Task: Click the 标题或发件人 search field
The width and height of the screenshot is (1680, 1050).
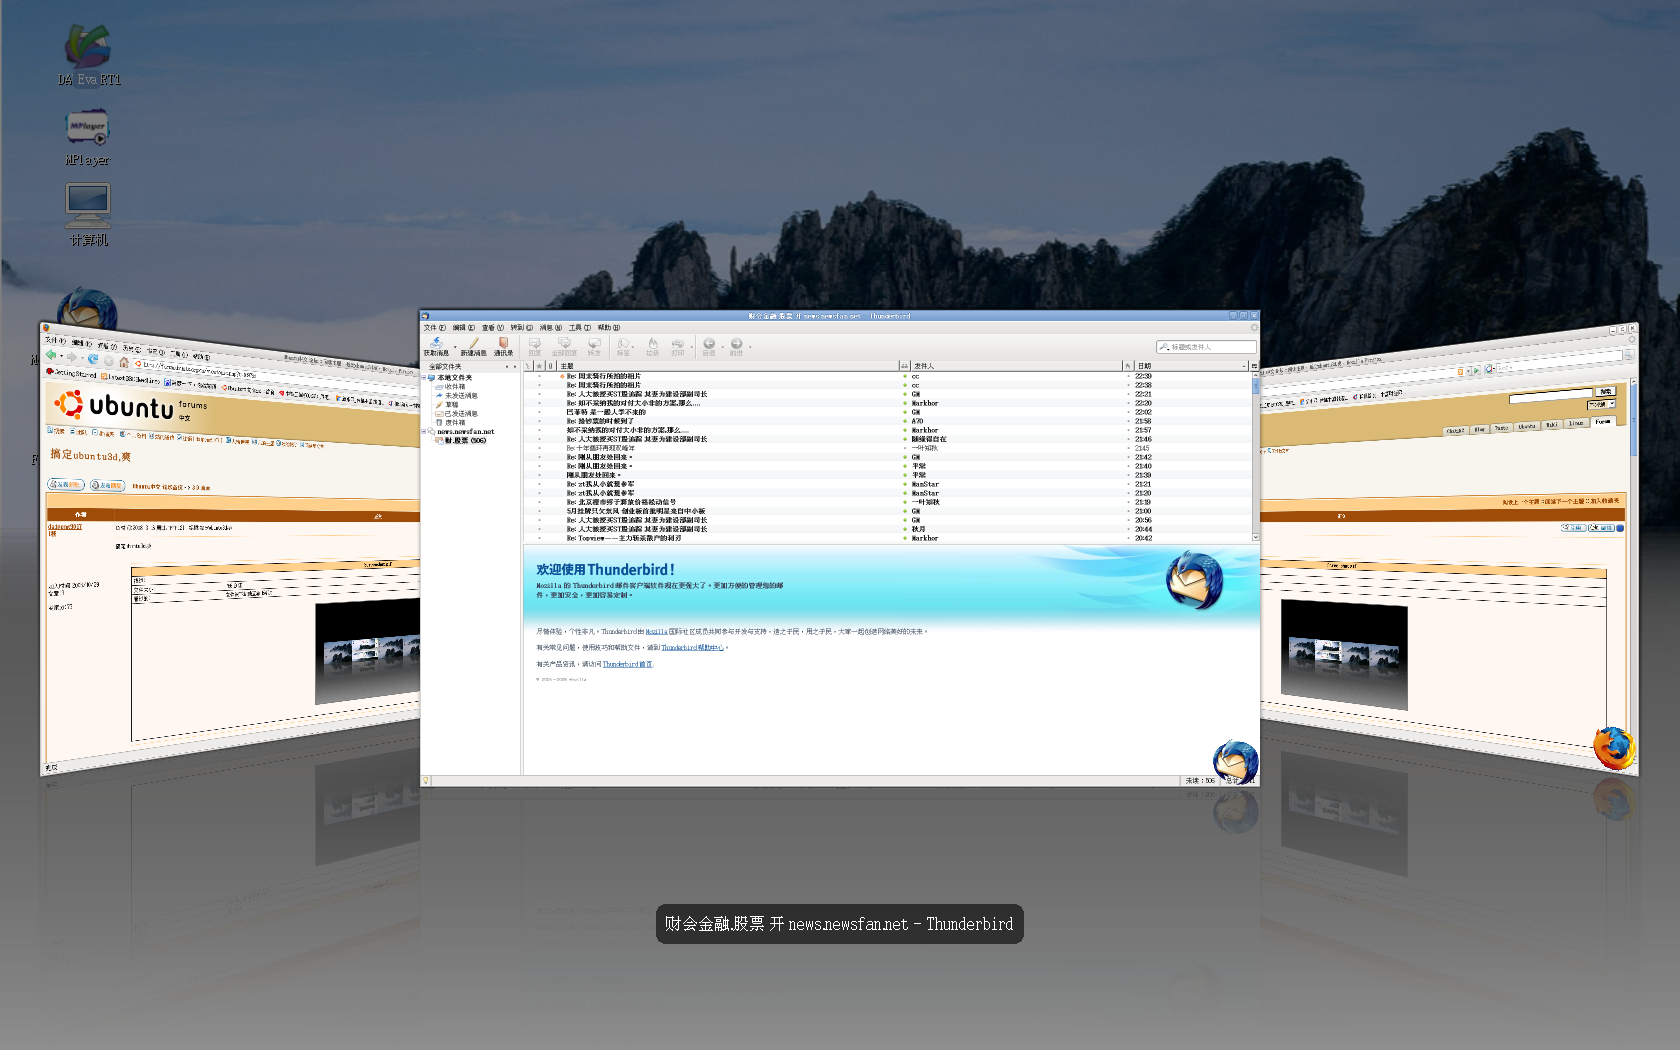Action: 1206,347
